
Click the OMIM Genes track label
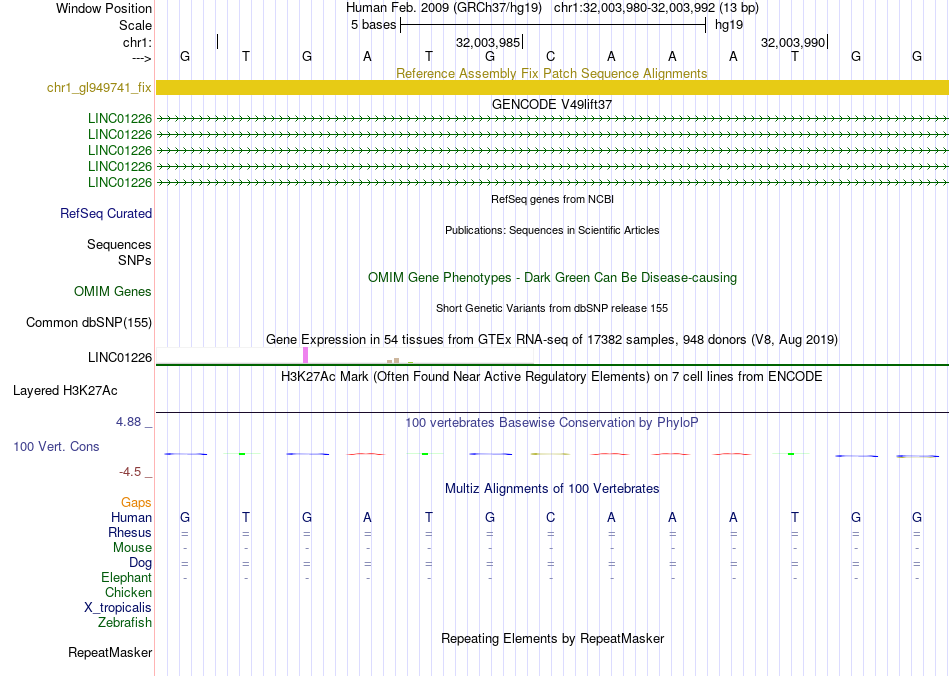[113, 291]
